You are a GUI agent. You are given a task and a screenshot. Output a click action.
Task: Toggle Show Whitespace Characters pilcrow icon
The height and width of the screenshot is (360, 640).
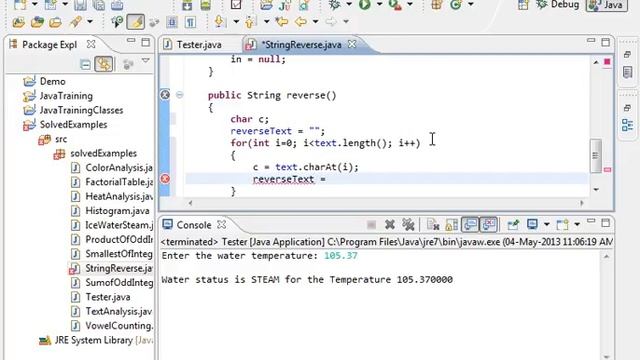(190, 22)
